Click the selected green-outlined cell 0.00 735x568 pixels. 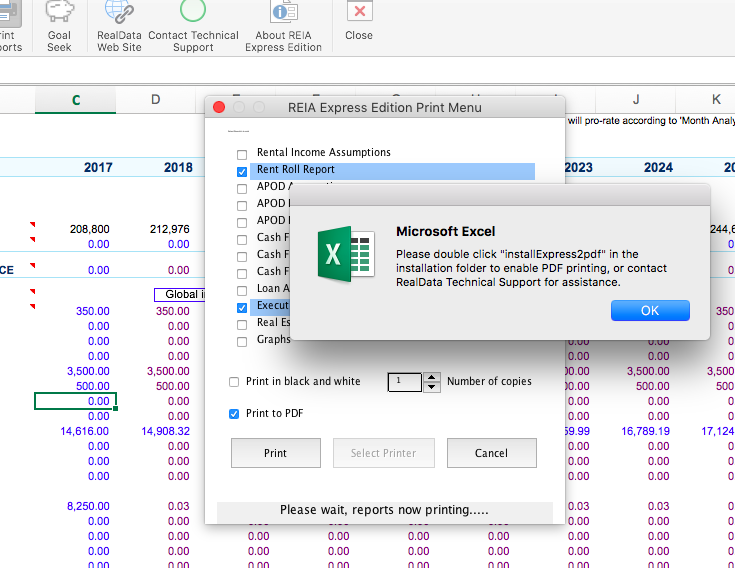(x=75, y=401)
